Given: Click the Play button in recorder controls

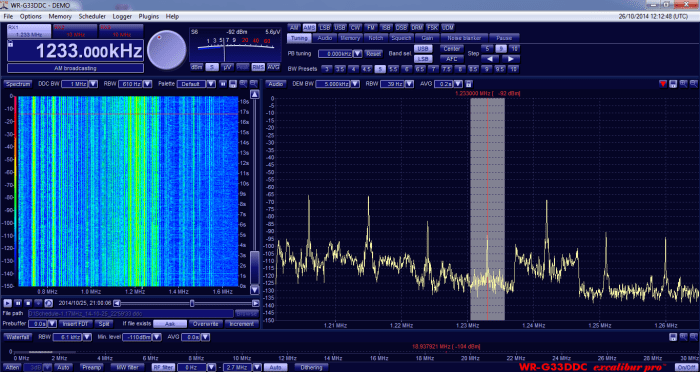Looking at the screenshot, I should pyautogui.click(x=8, y=303).
